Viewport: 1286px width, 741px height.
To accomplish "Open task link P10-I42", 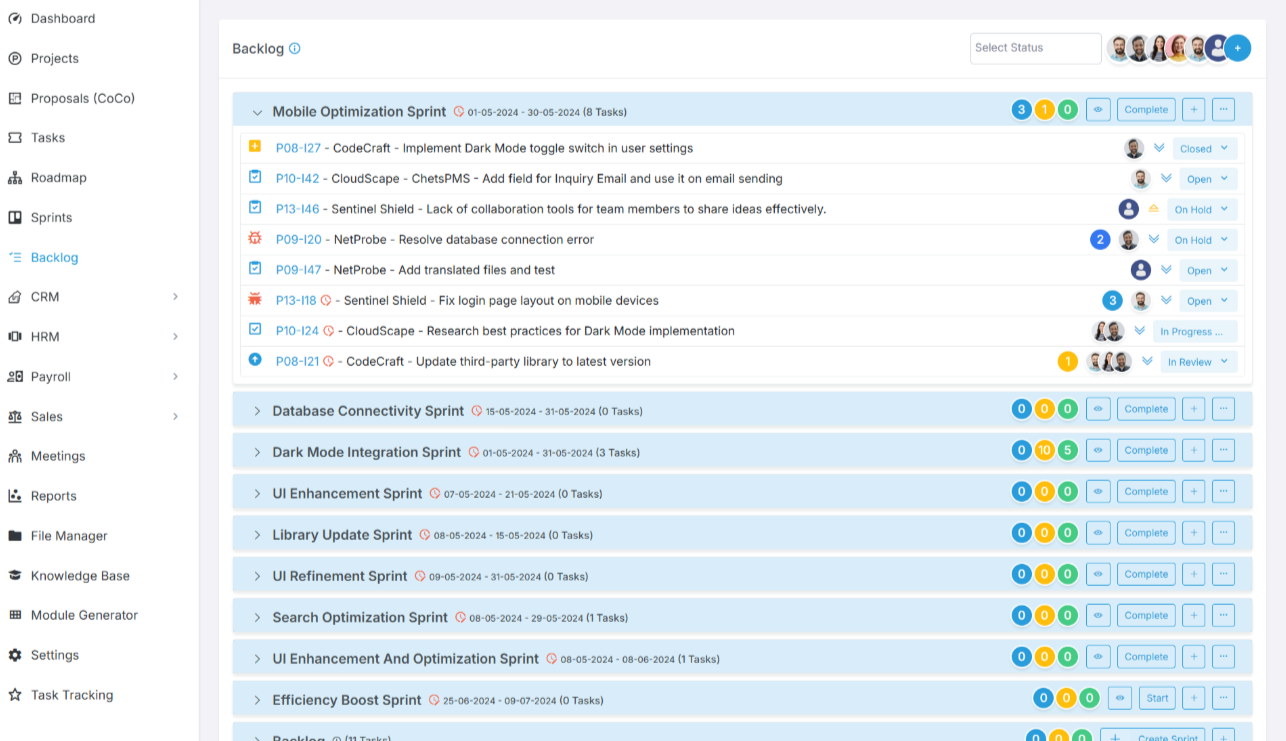I will pos(297,179).
